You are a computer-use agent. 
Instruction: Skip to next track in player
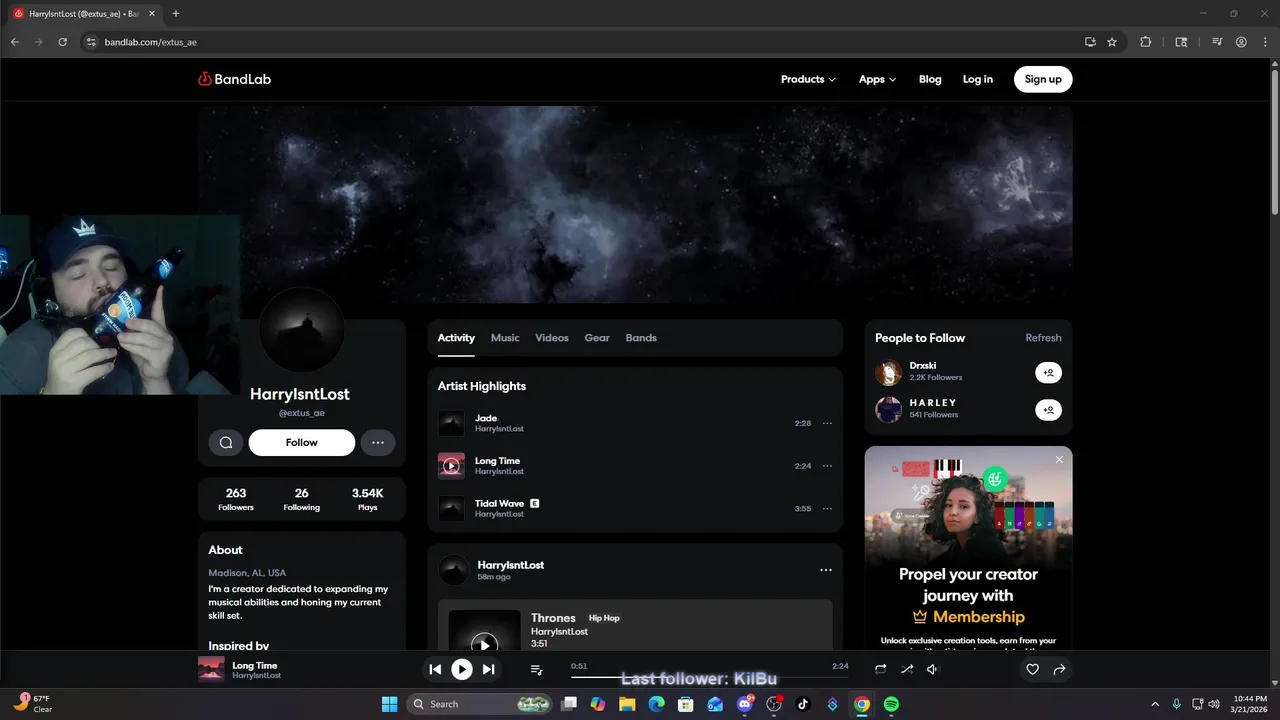click(488, 669)
